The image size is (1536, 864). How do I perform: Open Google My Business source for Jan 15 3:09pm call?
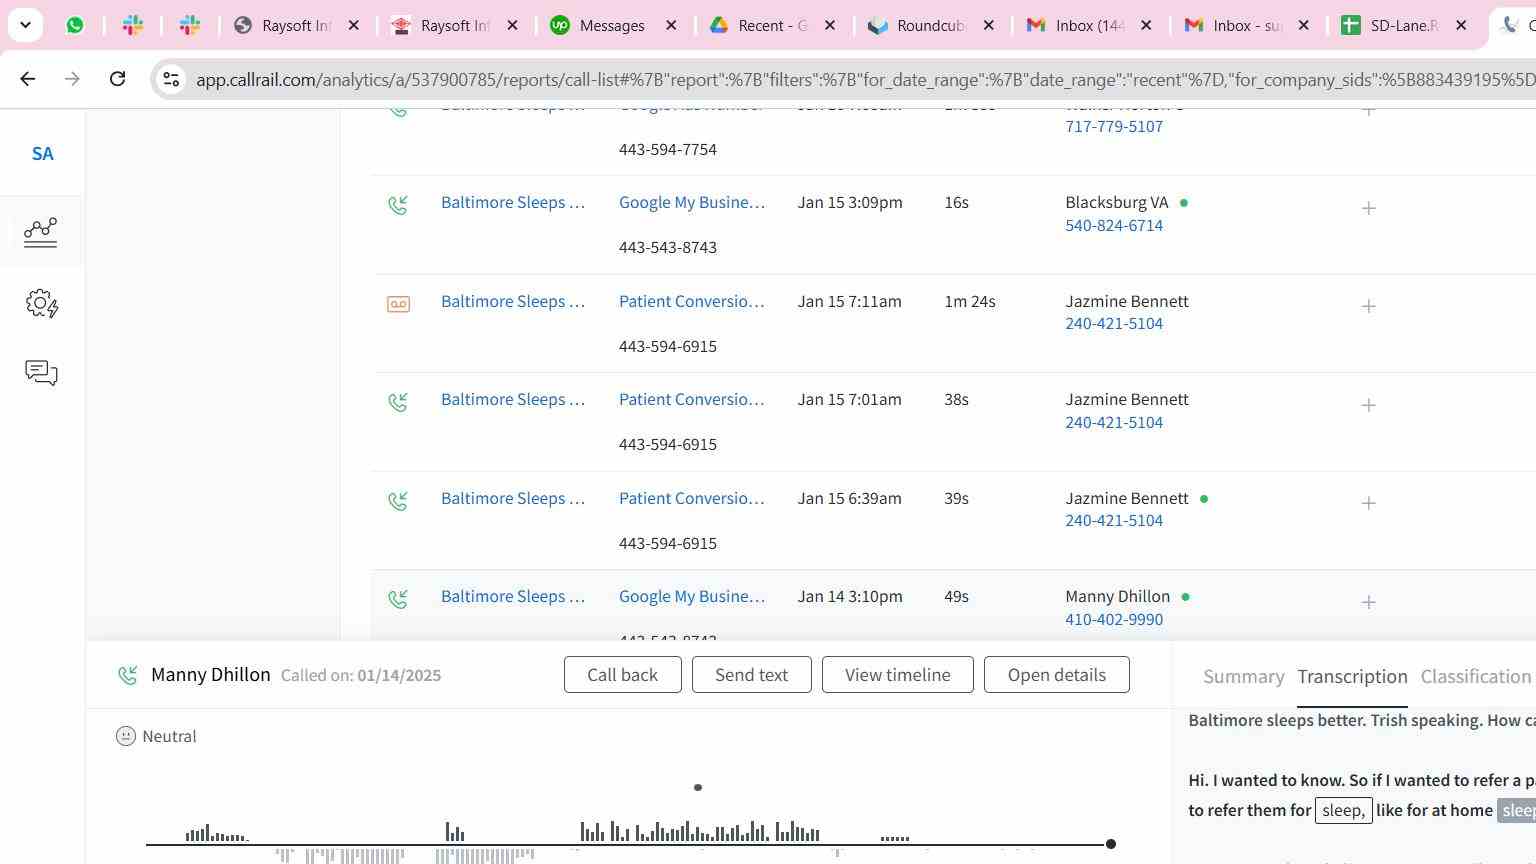tap(692, 202)
